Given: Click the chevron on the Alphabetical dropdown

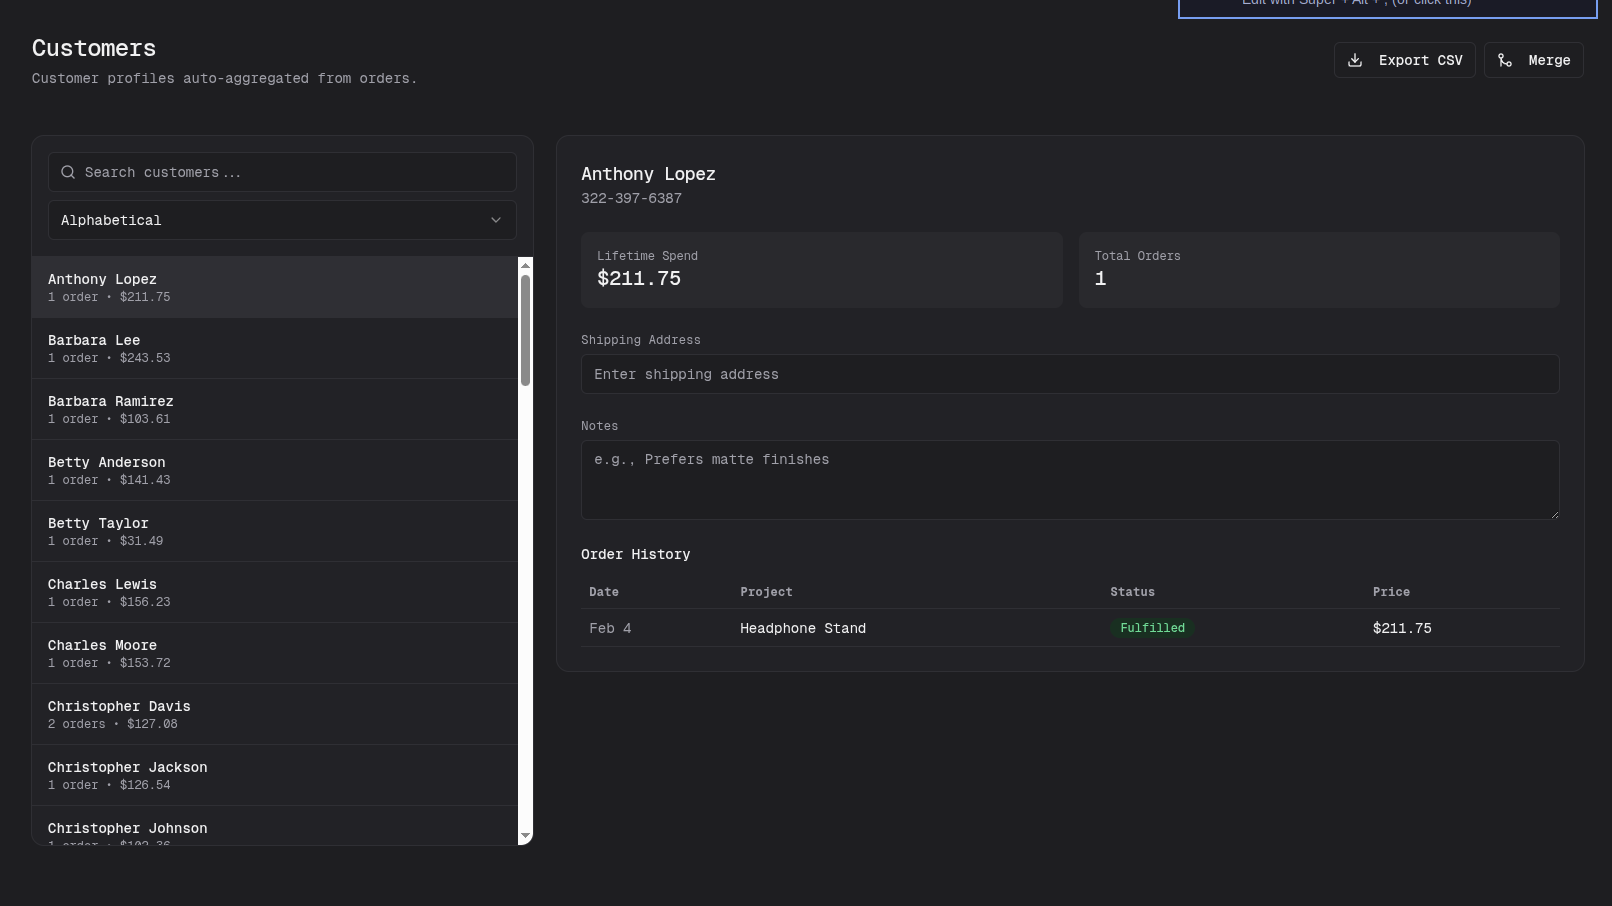Looking at the screenshot, I should 496,220.
